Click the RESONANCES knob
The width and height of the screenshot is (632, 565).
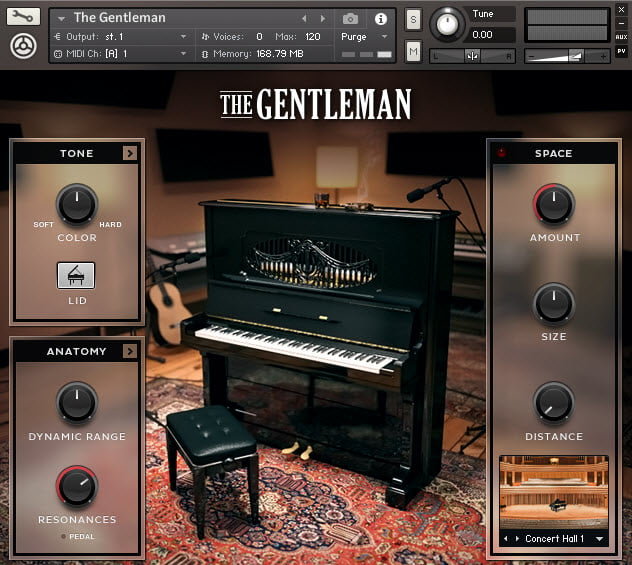[x=77, y=486]
